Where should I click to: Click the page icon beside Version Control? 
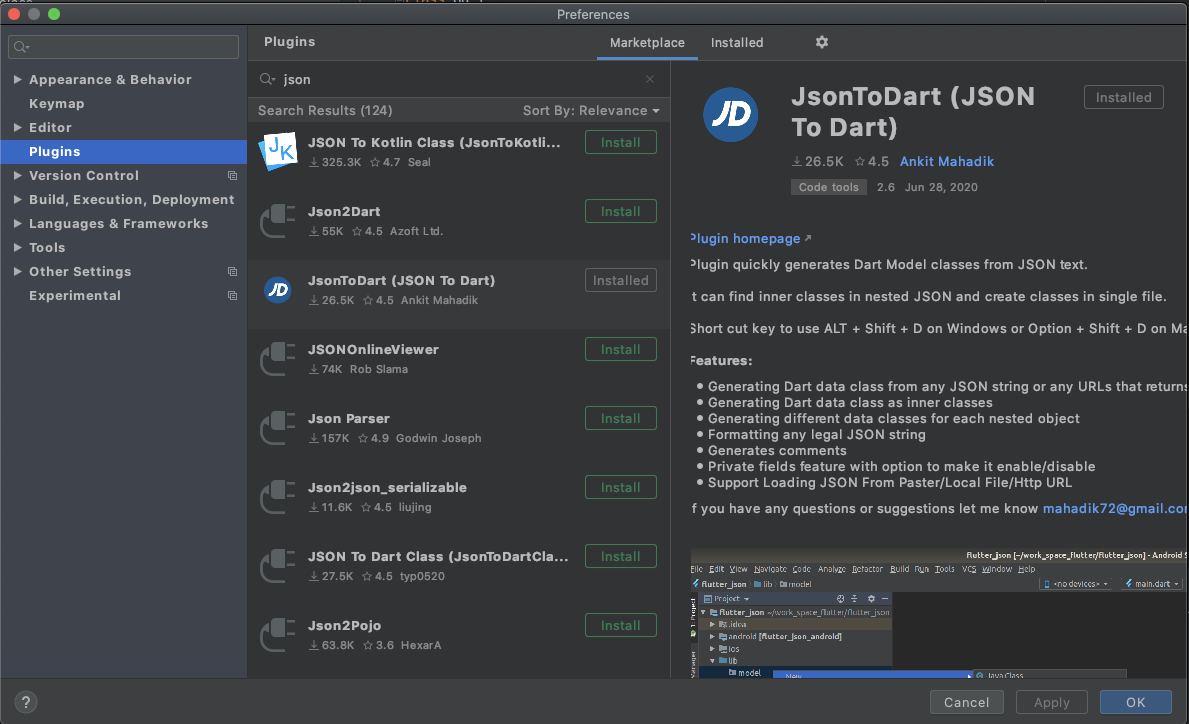pyautogui.click(x=232, y=175)
